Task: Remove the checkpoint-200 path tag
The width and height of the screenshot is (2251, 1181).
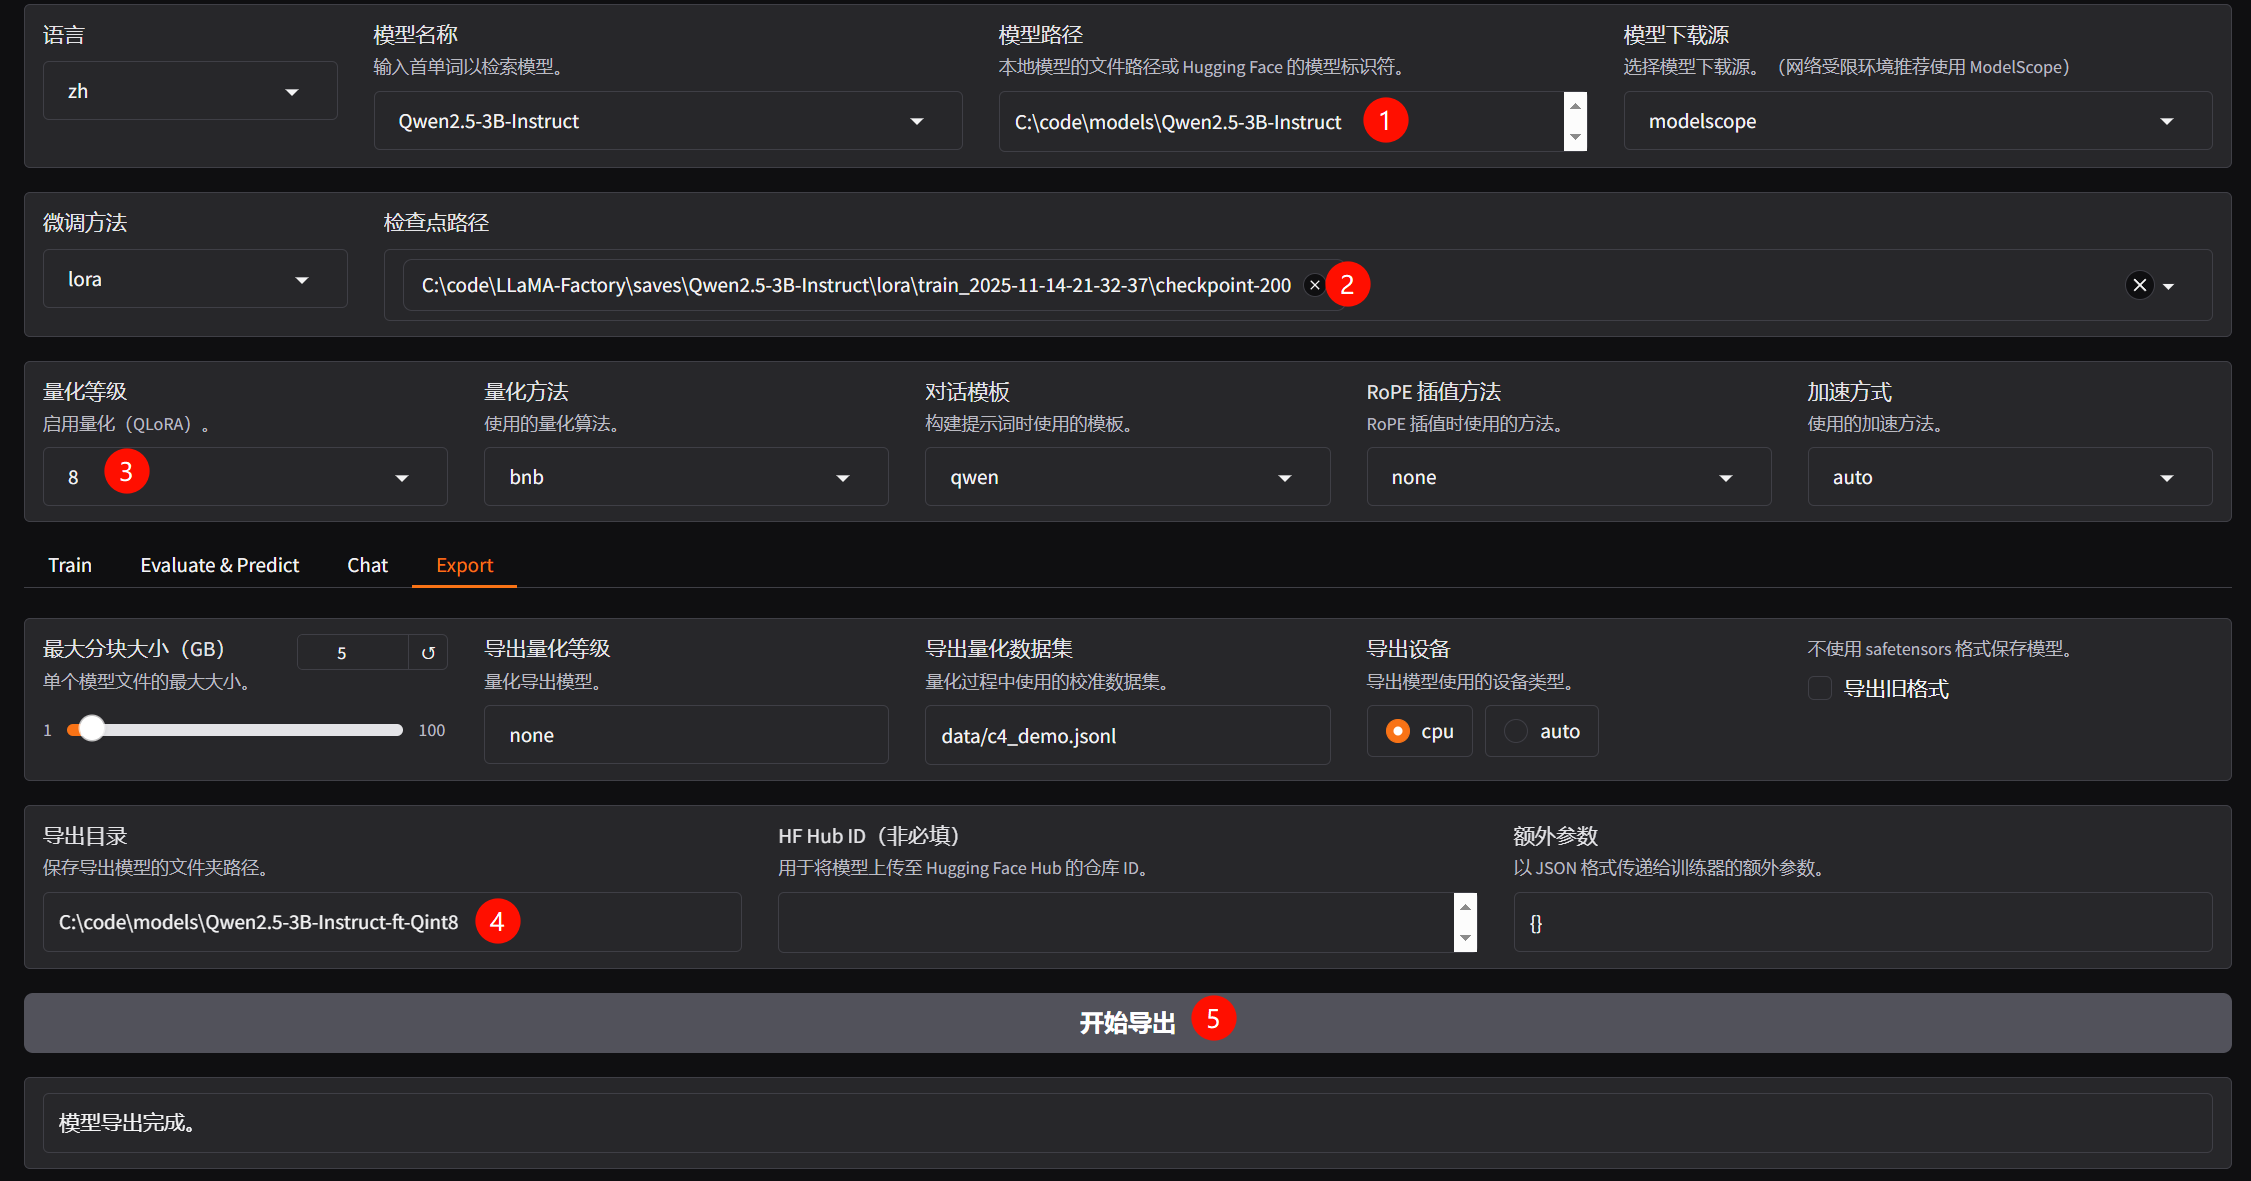Action: point(1314,286)
